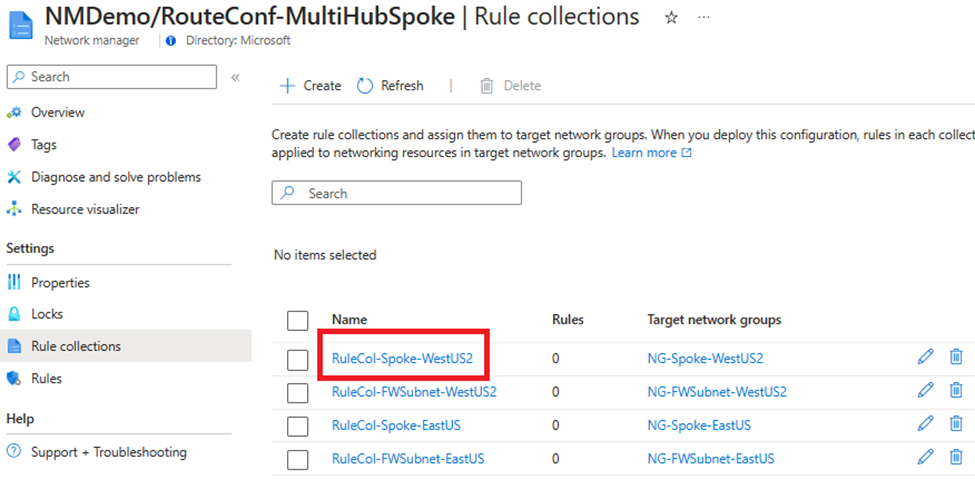Select the RuleCol-FWSubnet-EastUS row checkbox
Image resolution: width=975 pixels, height=489 pixels.
point(297,459)
